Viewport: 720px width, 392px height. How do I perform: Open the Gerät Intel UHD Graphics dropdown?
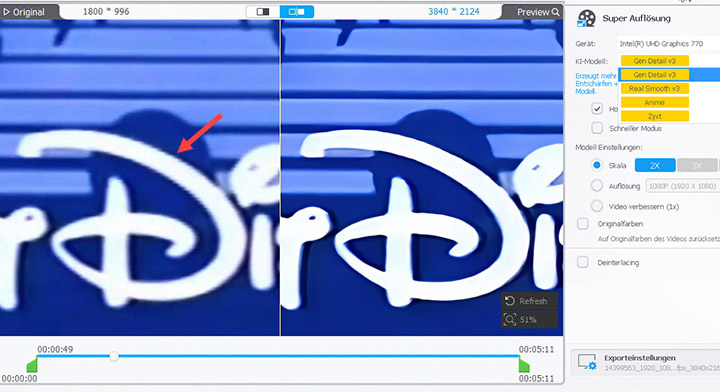tap(669, 44)
